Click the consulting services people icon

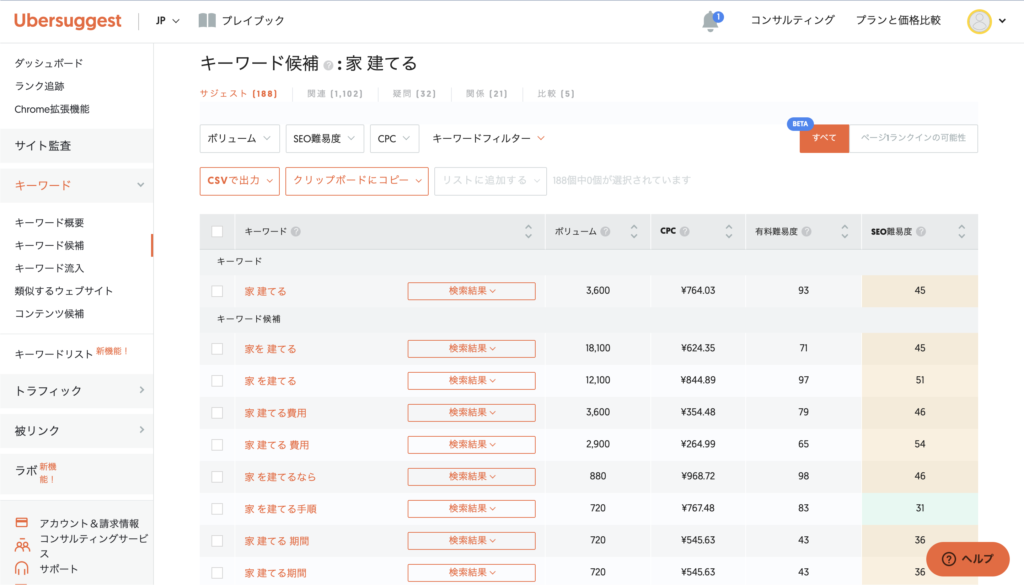(x=22, y=545)
